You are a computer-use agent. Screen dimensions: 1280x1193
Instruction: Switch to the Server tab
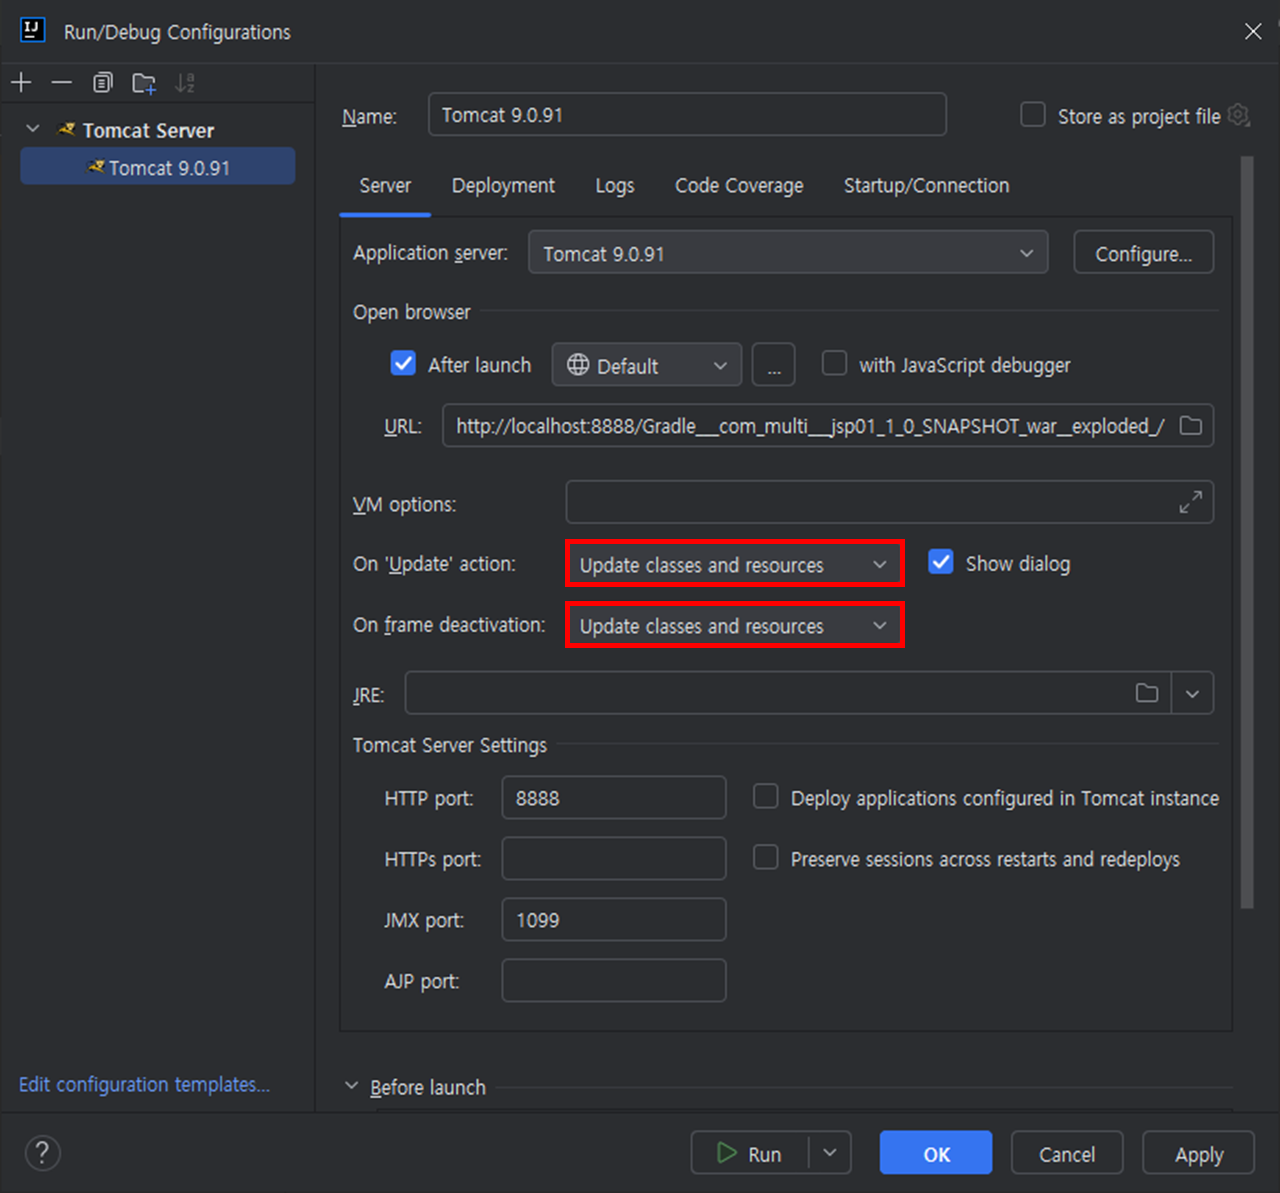pos(385,186)
